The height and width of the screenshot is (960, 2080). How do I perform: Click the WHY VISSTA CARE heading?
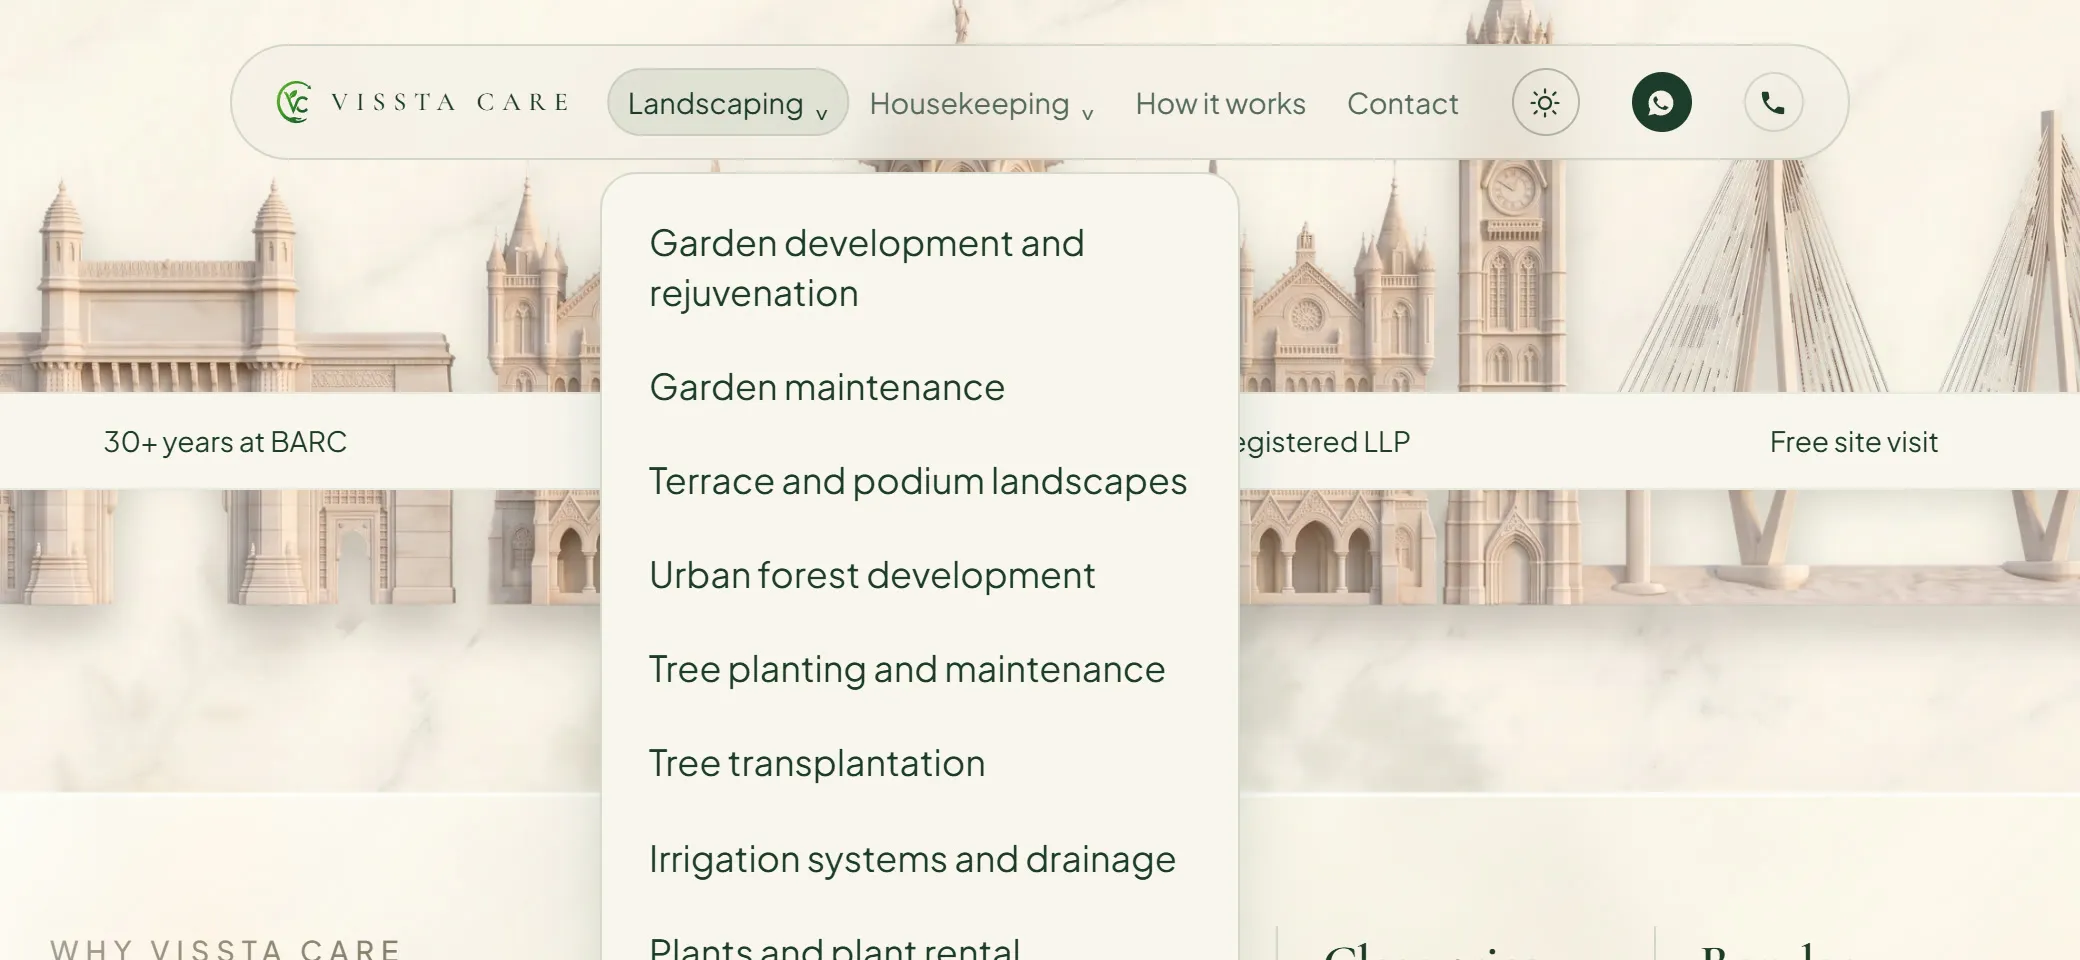click(x=226, y=948)
